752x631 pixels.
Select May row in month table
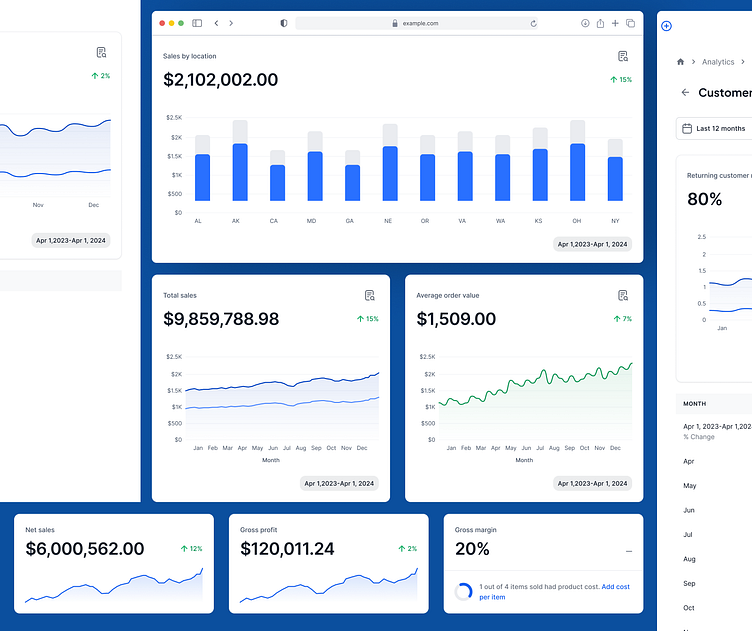click(690, 486)
